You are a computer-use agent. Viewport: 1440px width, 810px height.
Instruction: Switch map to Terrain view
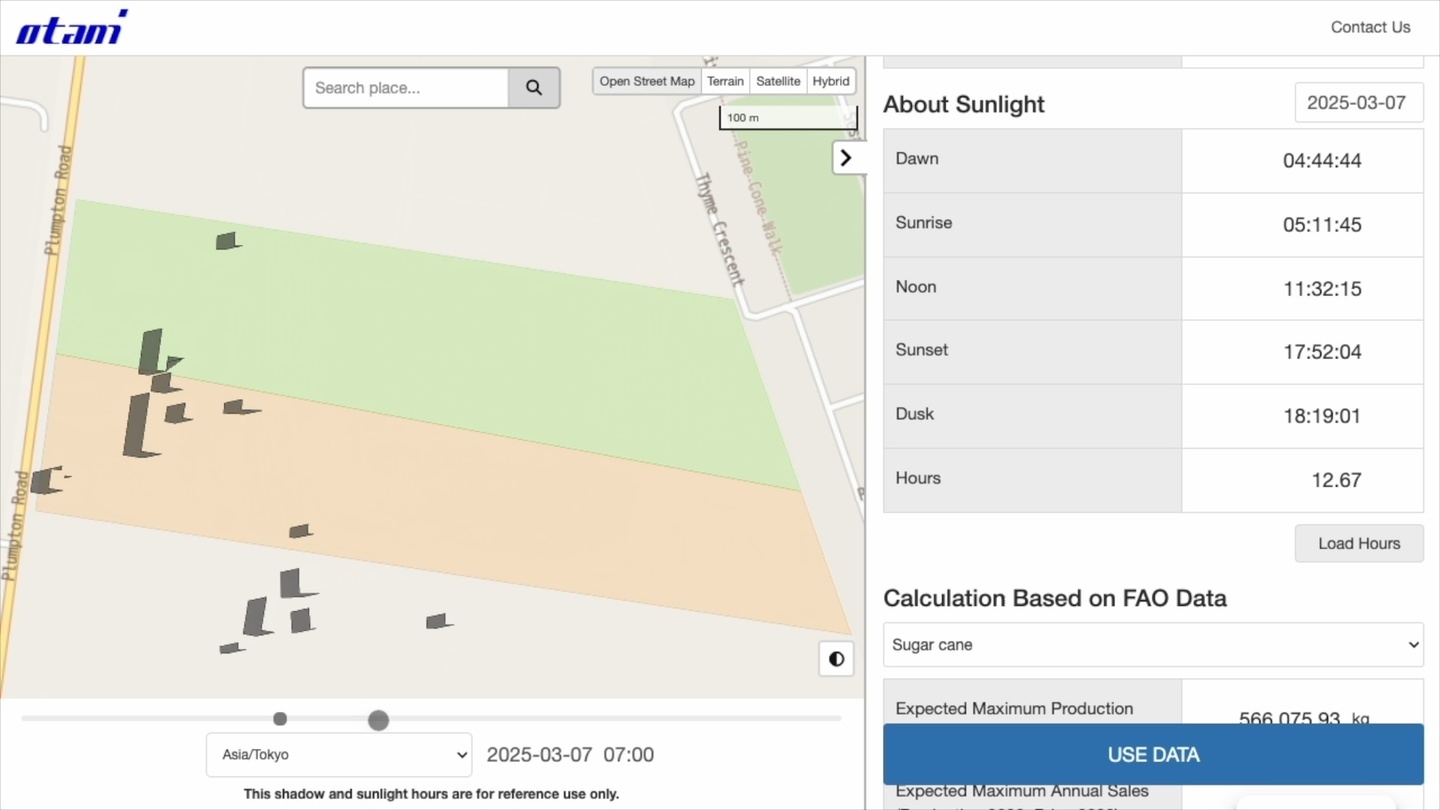point(725,82)
